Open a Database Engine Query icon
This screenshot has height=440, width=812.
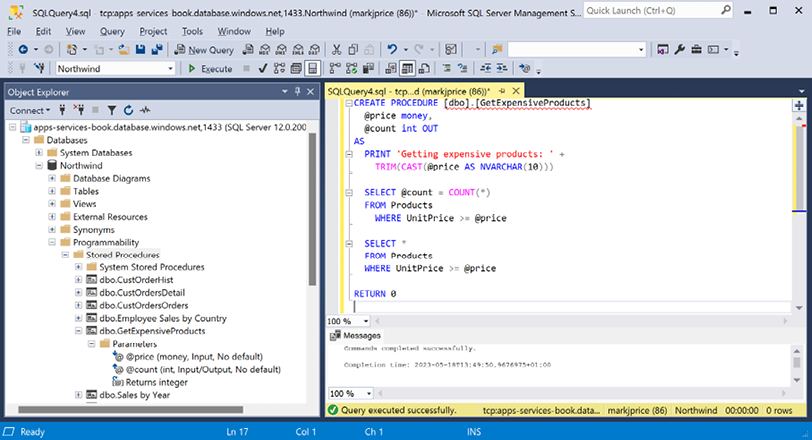pyautogui.click(x=248, y=50)
